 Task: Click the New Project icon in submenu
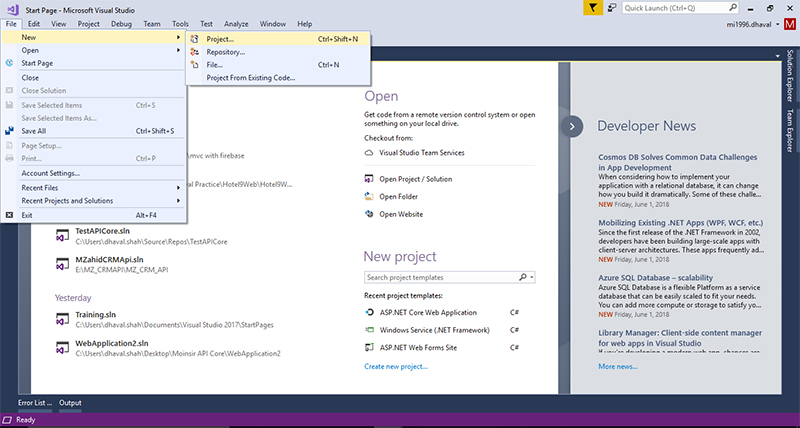195,39
